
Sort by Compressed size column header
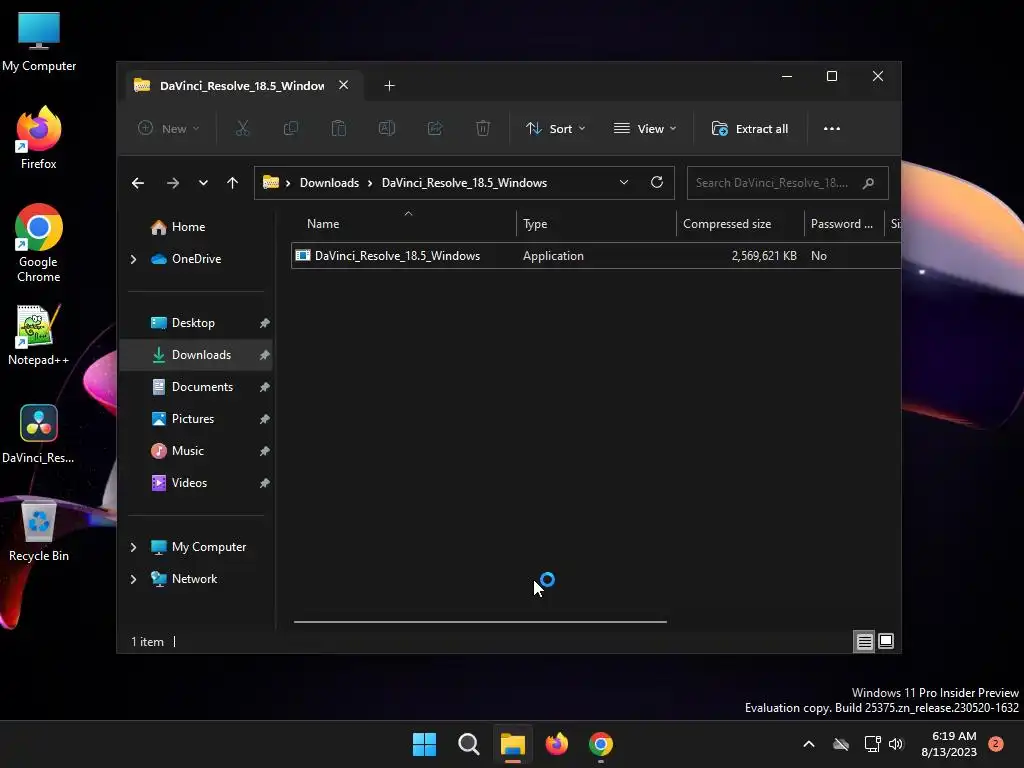click(x=740, y=224)
